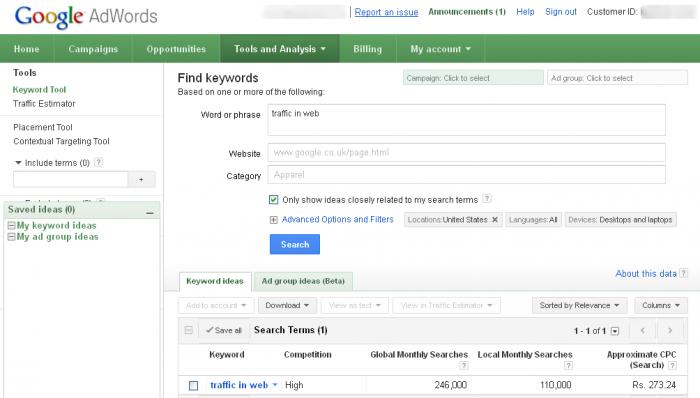Toggle only show closely related ideas checkbox
The height and width of the screenshot is (398, 700).
point(274,199)
